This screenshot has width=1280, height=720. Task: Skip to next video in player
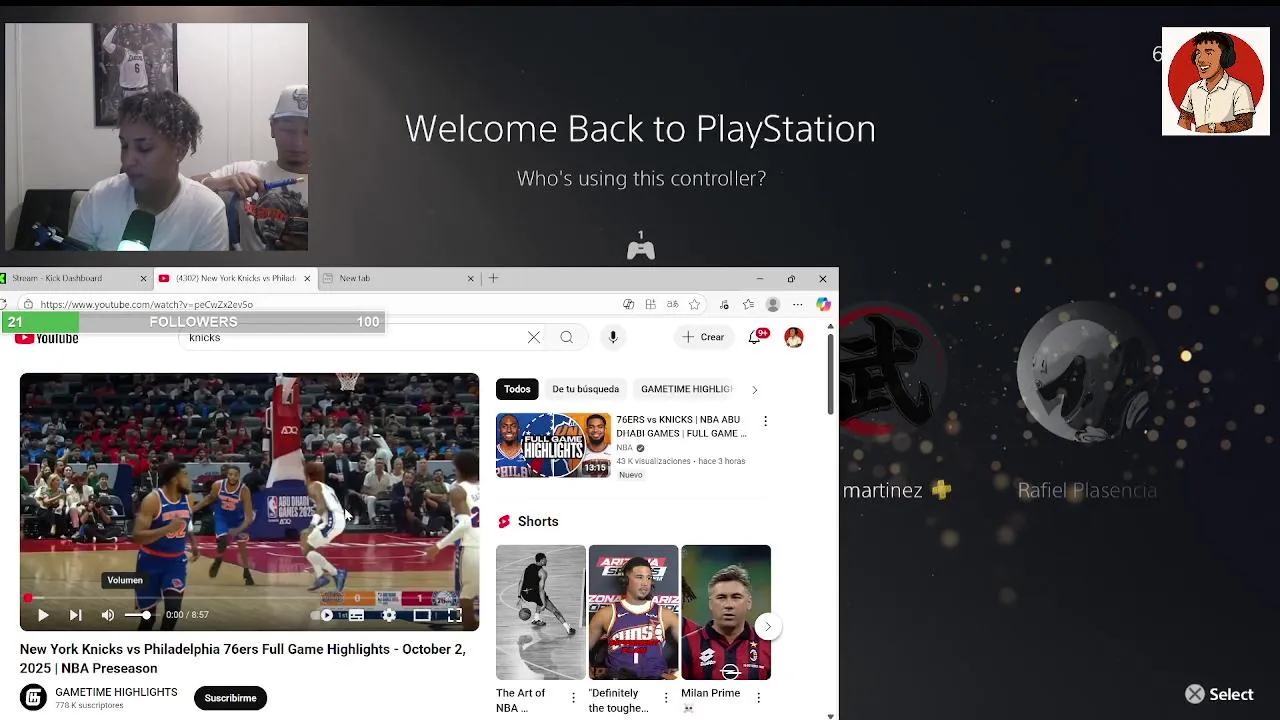[x=75, y=615]
